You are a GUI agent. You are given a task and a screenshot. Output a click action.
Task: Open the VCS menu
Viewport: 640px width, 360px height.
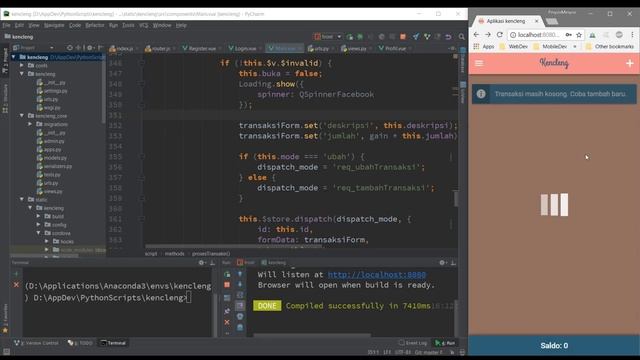click(143, 25)
